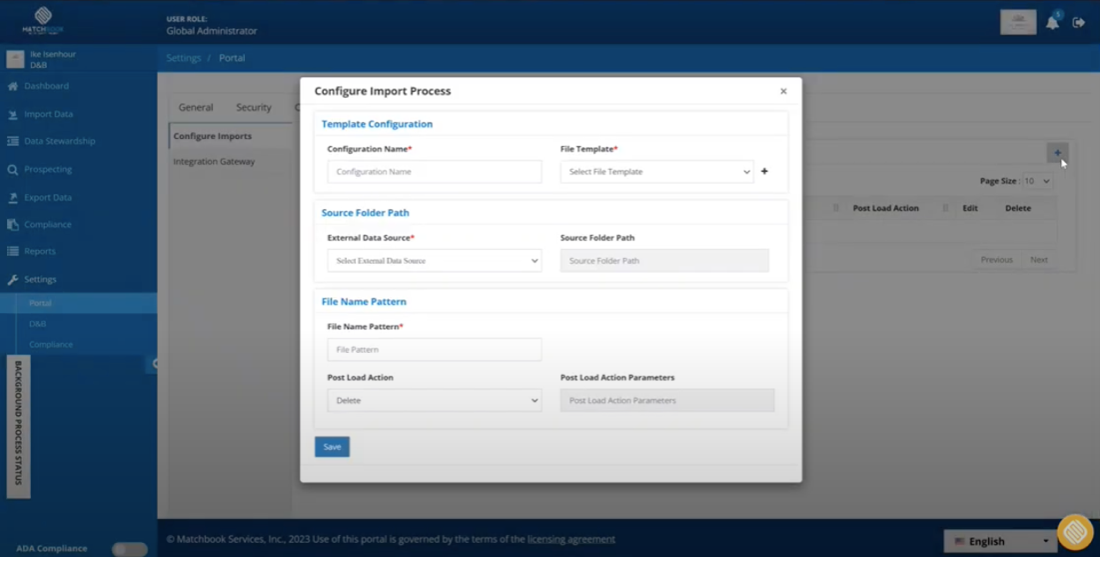
Task: Click the Prospecting magnifier icon
Action: coord(13,169)
